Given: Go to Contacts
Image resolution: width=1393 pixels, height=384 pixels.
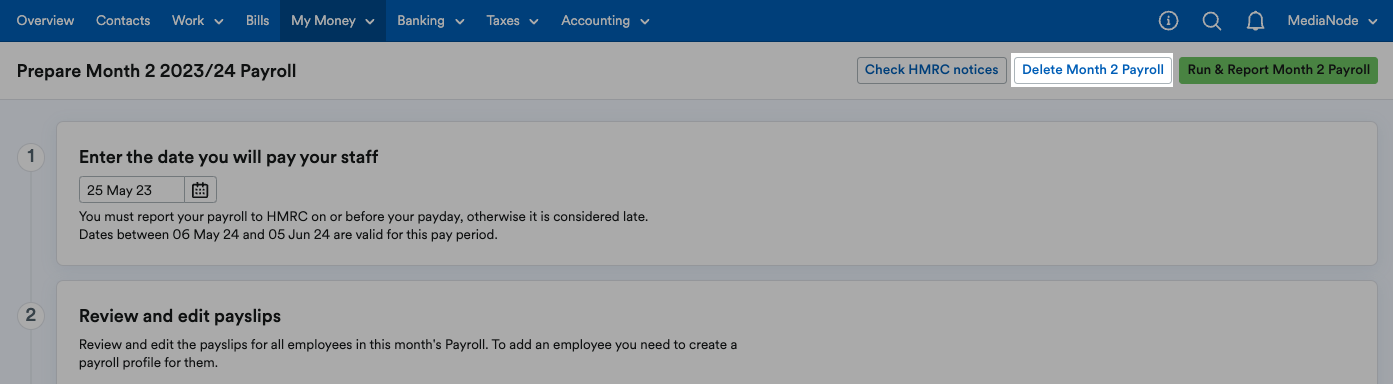Looking at the screenshot, I should pos(123,21).
